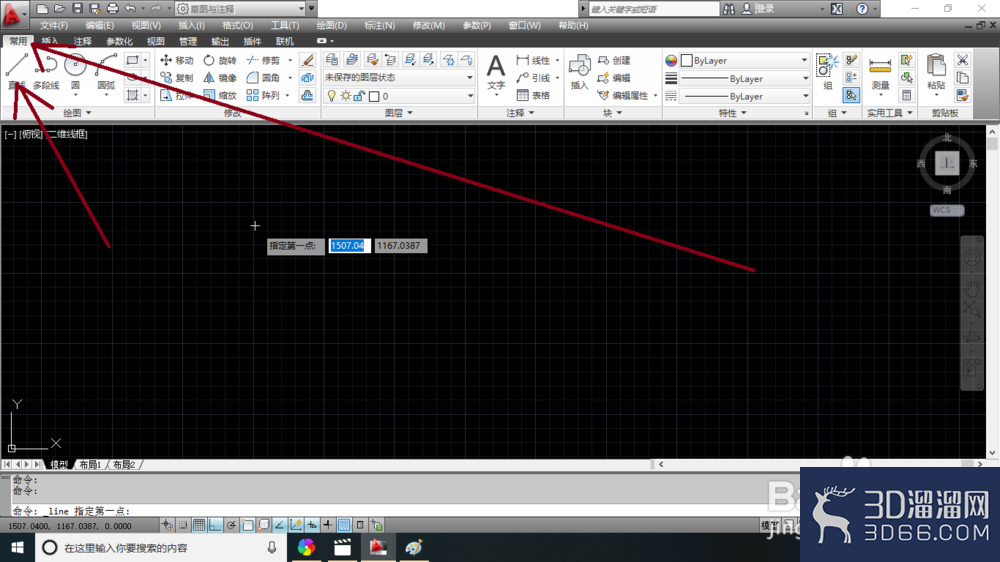Toggle Snap mode in the status bar
Viewport: 1000px width, 562px height.
pyautogui.click(x=183, y=525)
